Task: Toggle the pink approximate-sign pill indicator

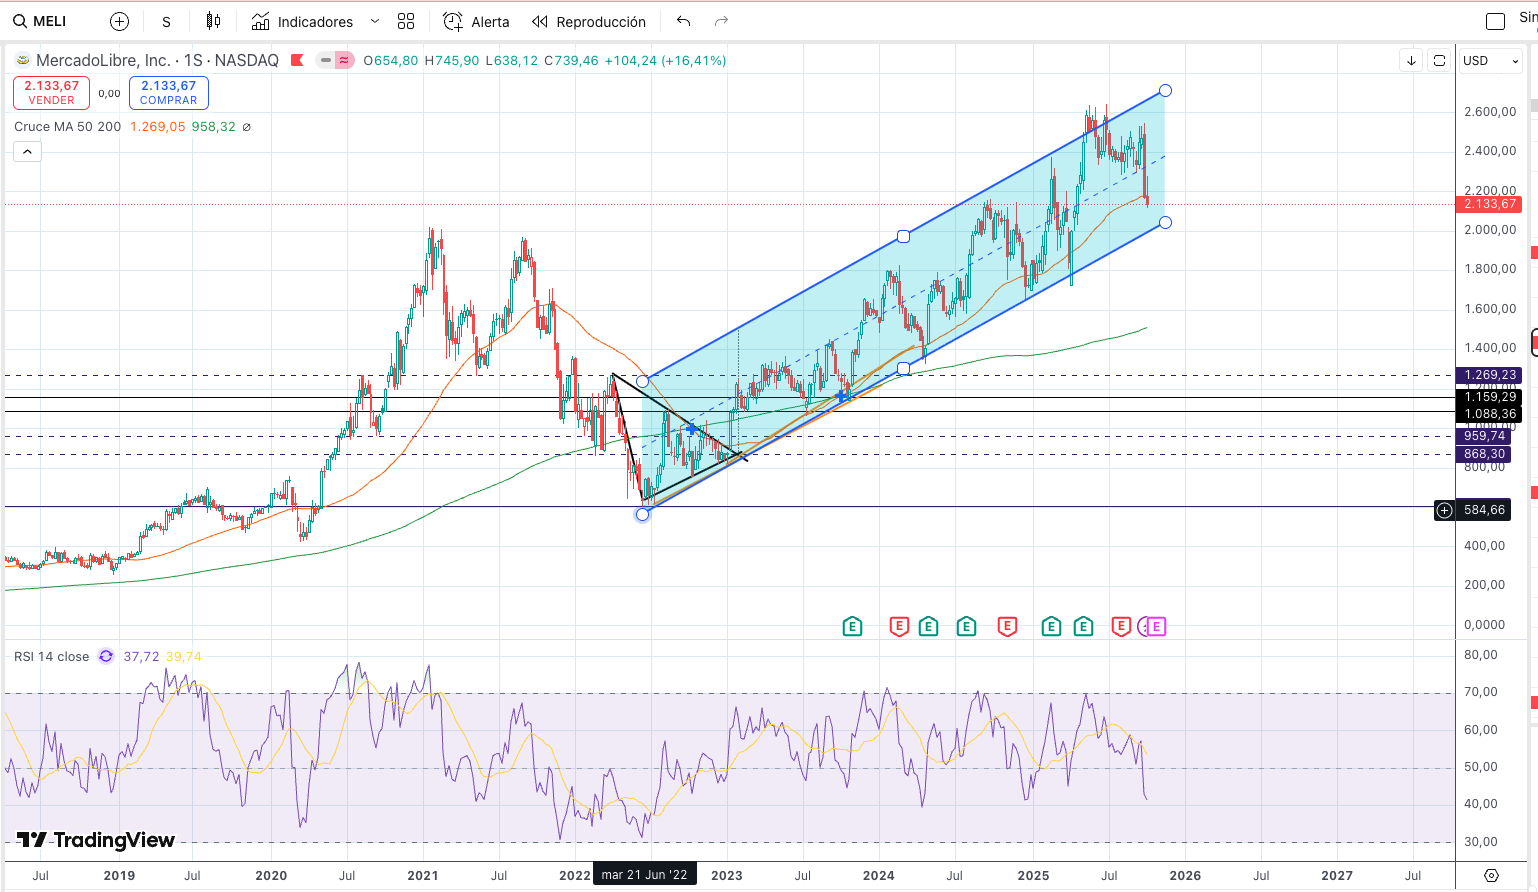Action: click(x=344, y=60)
